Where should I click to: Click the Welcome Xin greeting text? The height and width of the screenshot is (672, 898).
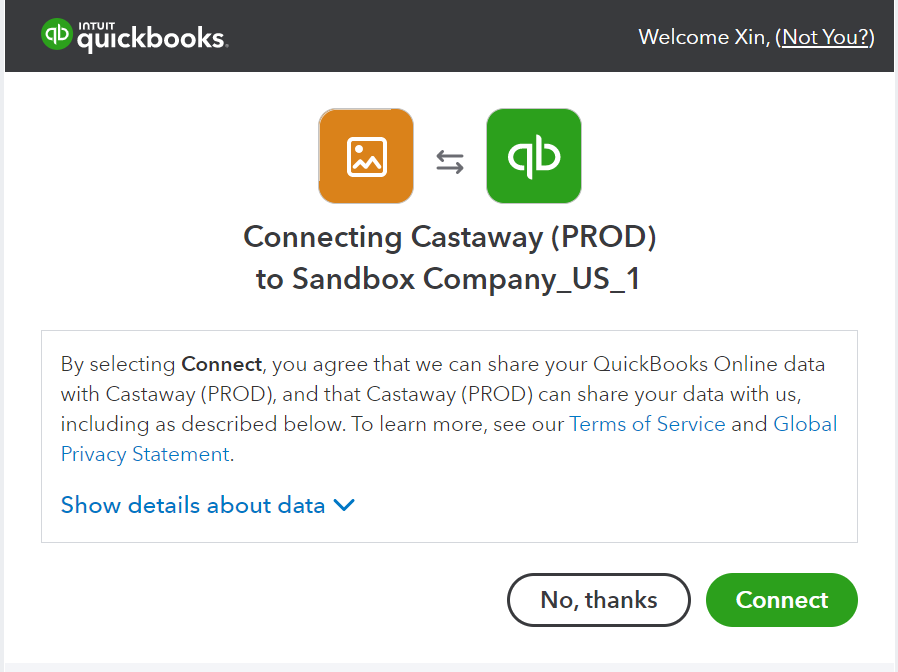point(703,37)
